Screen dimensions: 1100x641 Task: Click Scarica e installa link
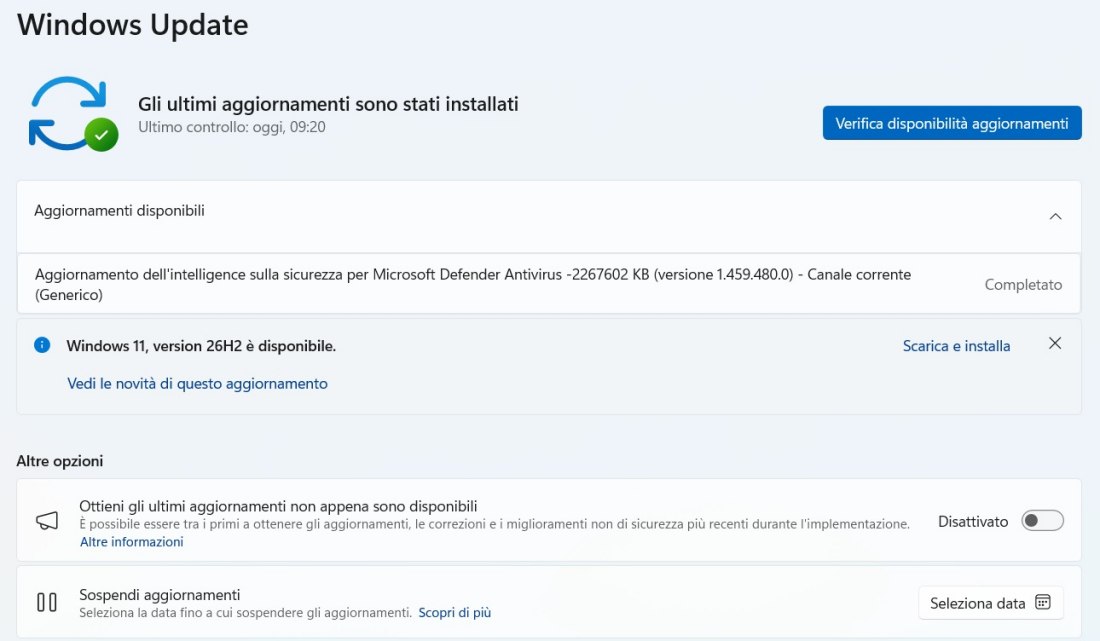tap(956, 346)
